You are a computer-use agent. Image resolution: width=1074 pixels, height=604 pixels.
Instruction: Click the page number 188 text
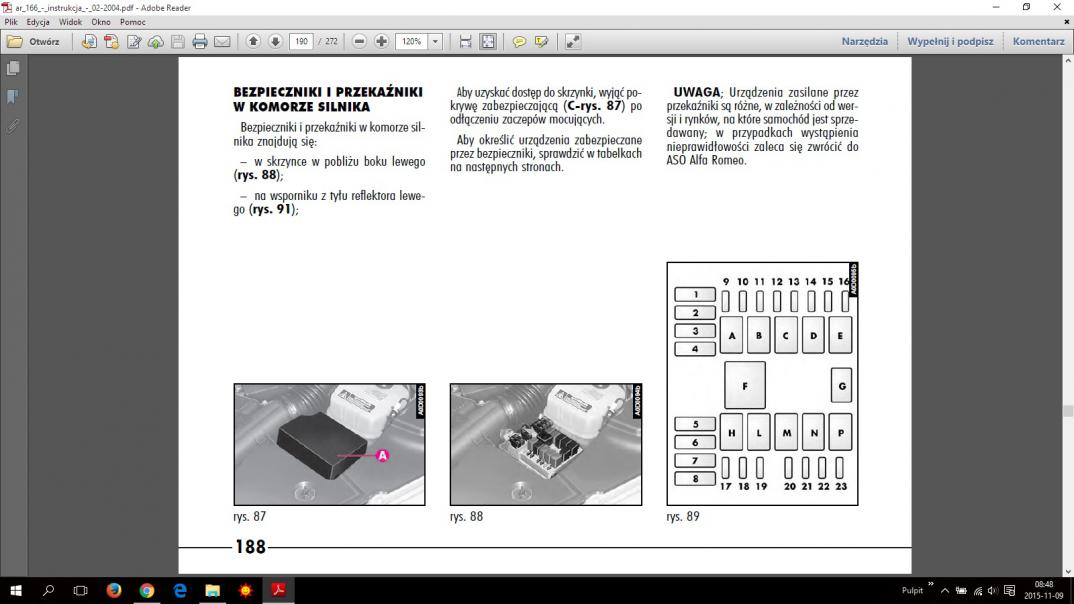click(250, 546)
